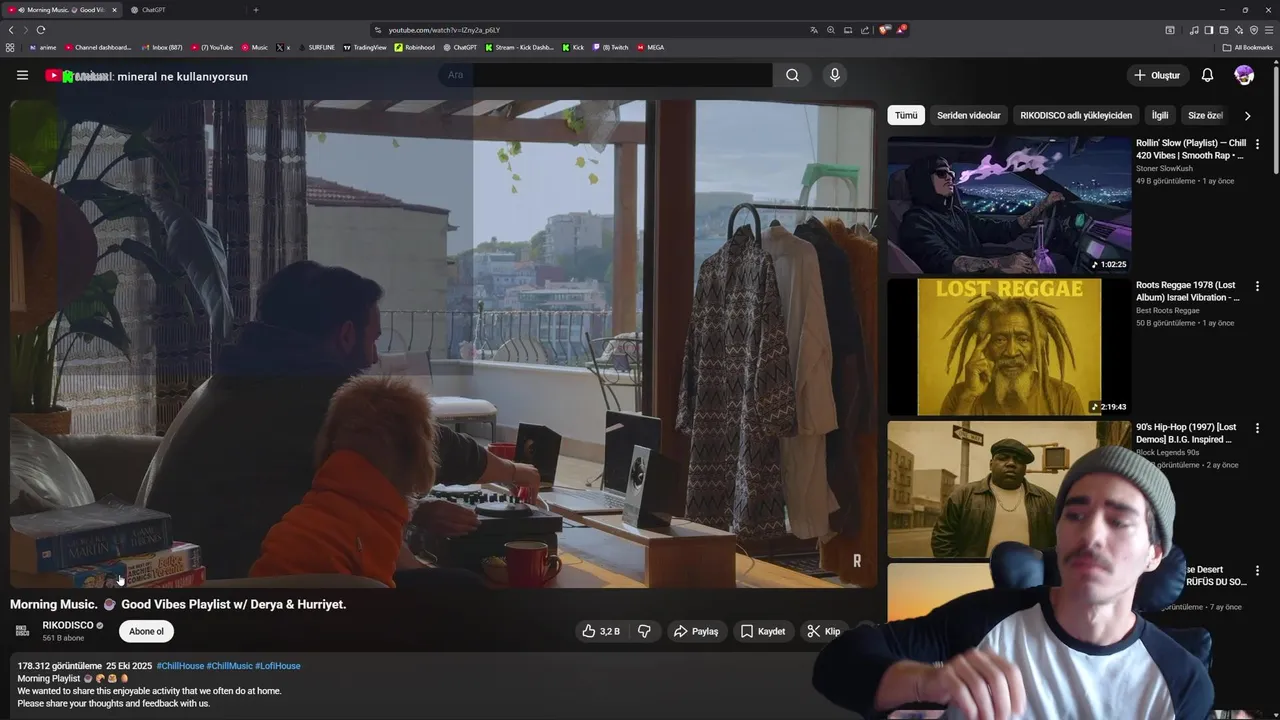Click the anime bookmark

click(x=42, y=47)
